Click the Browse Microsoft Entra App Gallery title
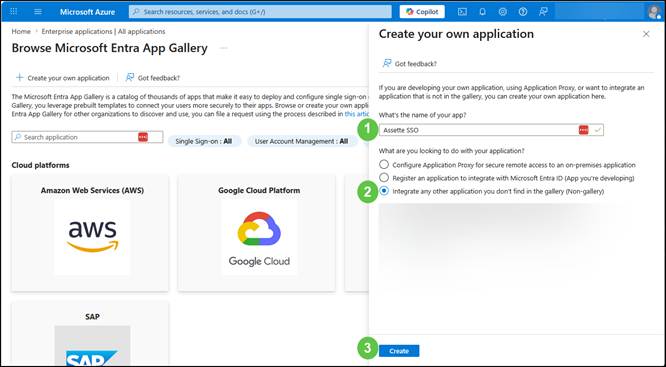Screen dimensions: 666x367 tap(110, 48)
